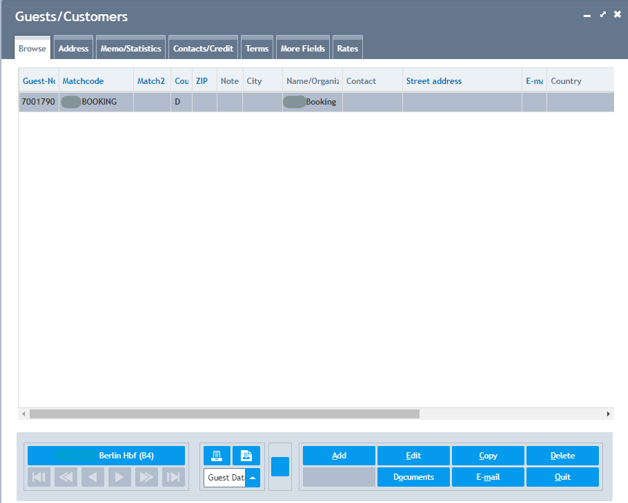Skip back several records
628x503 pixels.
click(66, 478)
